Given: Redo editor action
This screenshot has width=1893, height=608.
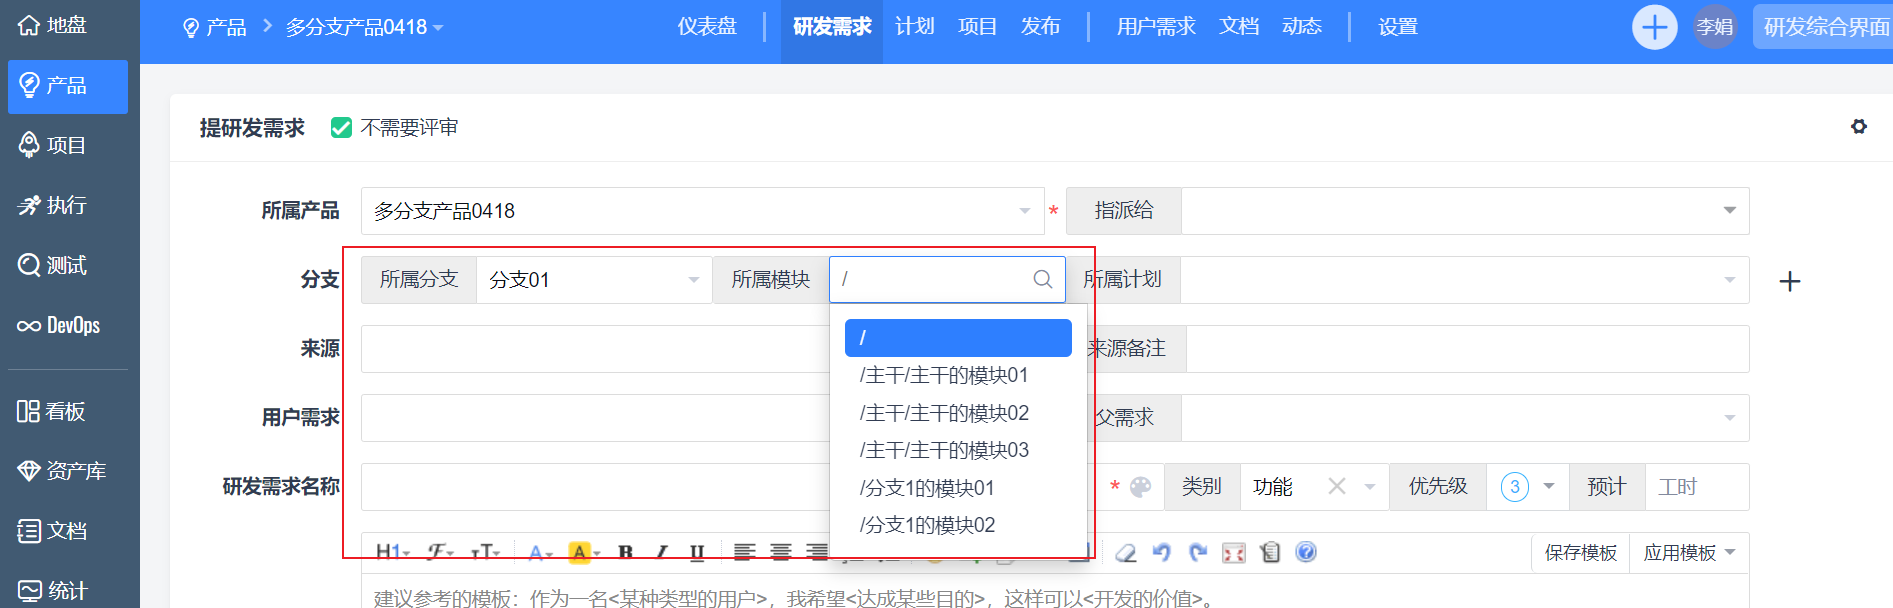Looking at the screenshot, I should coord(1198,552).
